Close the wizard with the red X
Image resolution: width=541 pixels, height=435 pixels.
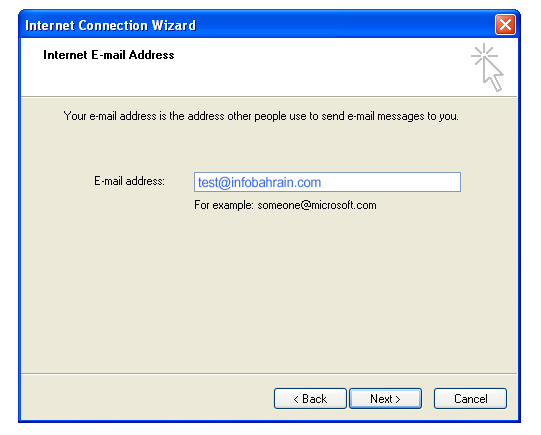pyautogui.click(x=505, y=25)
